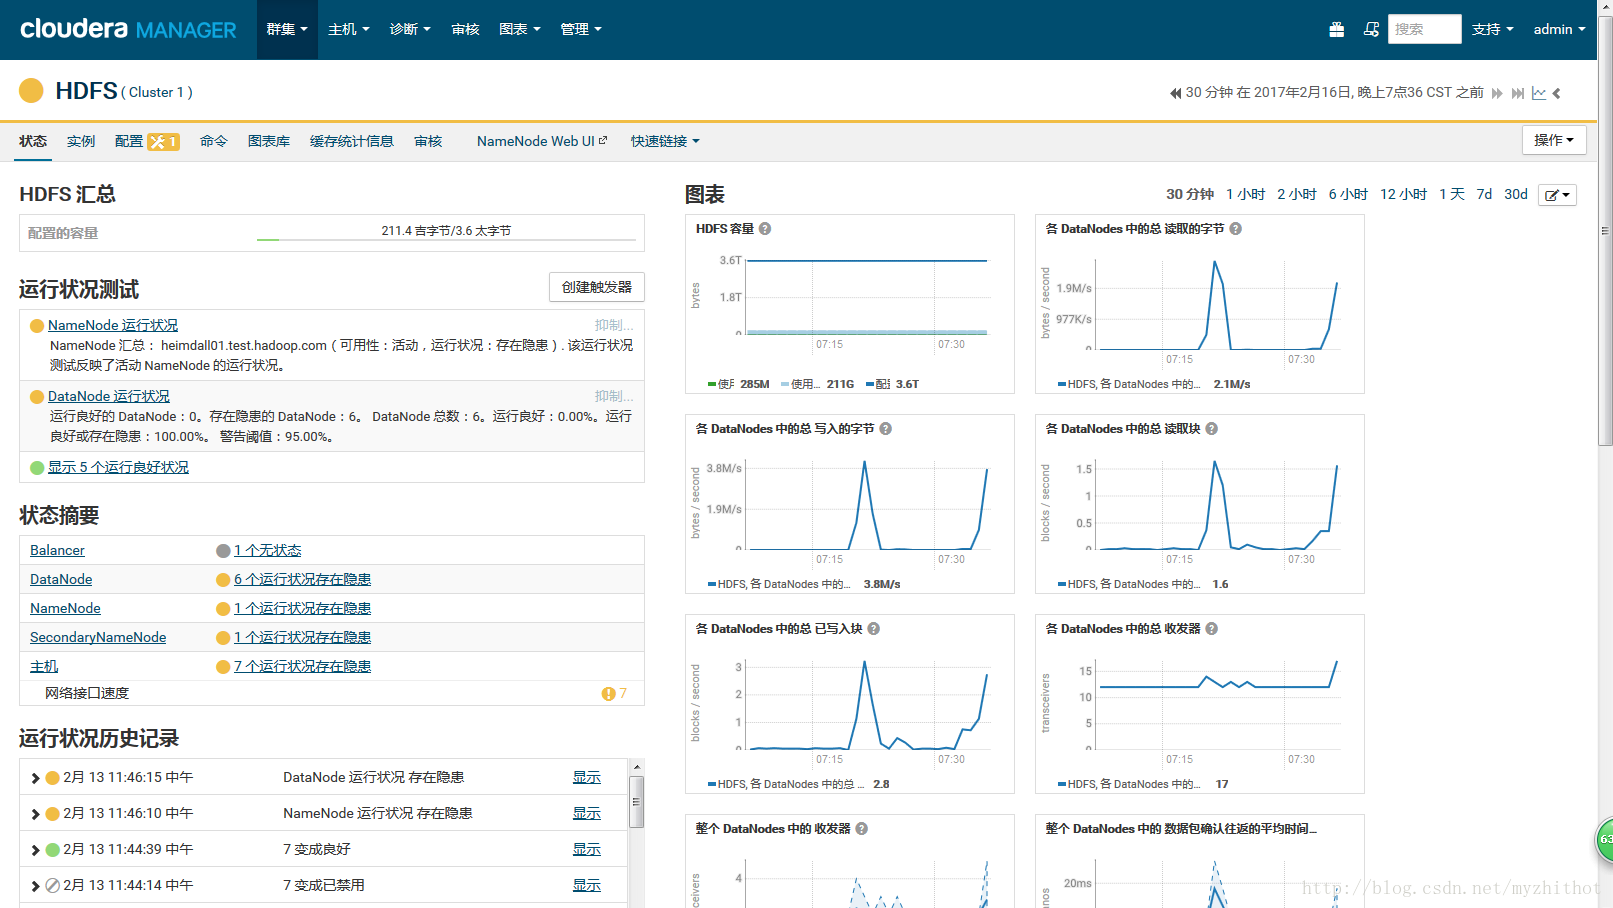The width and height of the screenshot is (1613, 908).
Task: Open 7 个运行状况存在隐患 hosts link
Action: pos(302,667)
